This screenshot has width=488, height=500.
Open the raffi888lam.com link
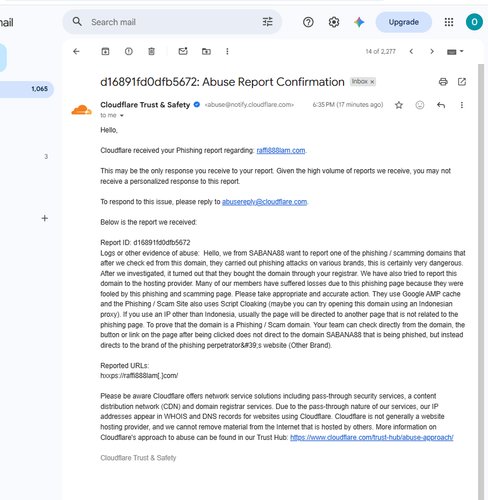pos(281,150)
